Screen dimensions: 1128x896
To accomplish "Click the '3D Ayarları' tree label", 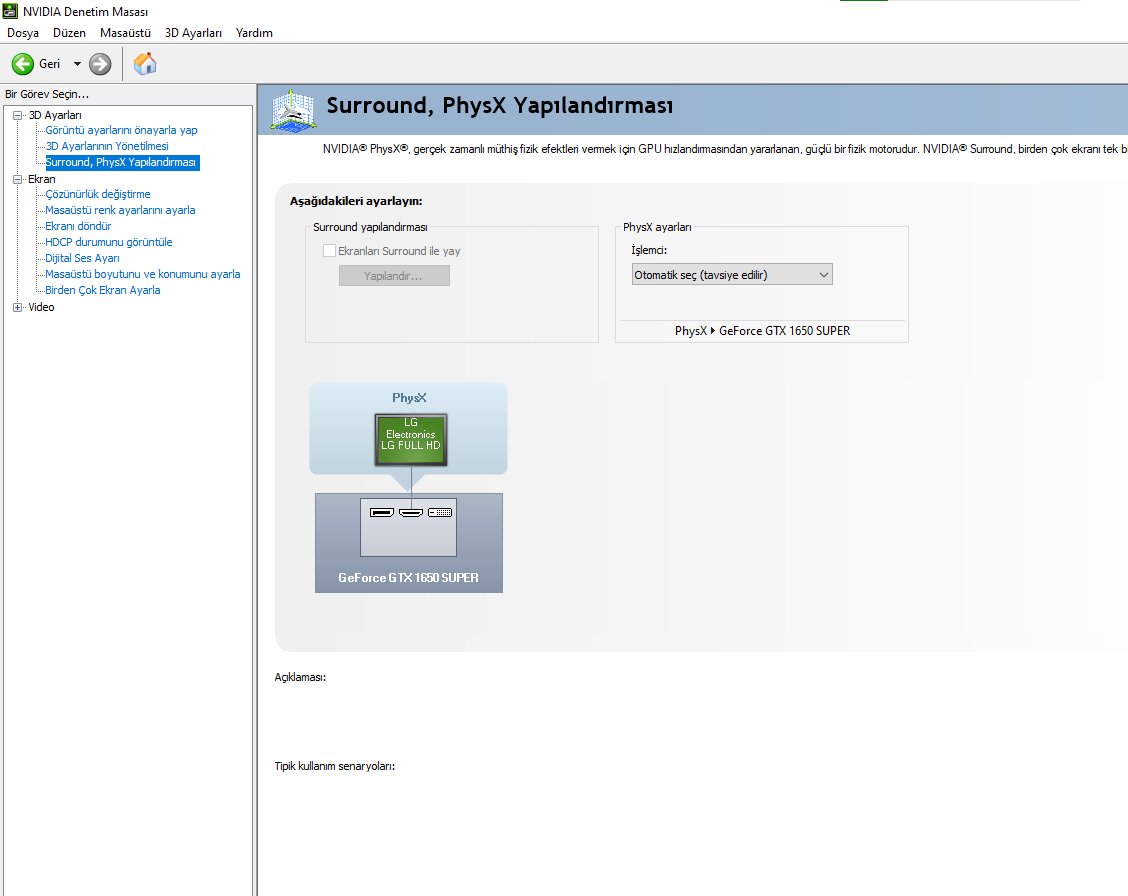I will (x=55, y=115).
